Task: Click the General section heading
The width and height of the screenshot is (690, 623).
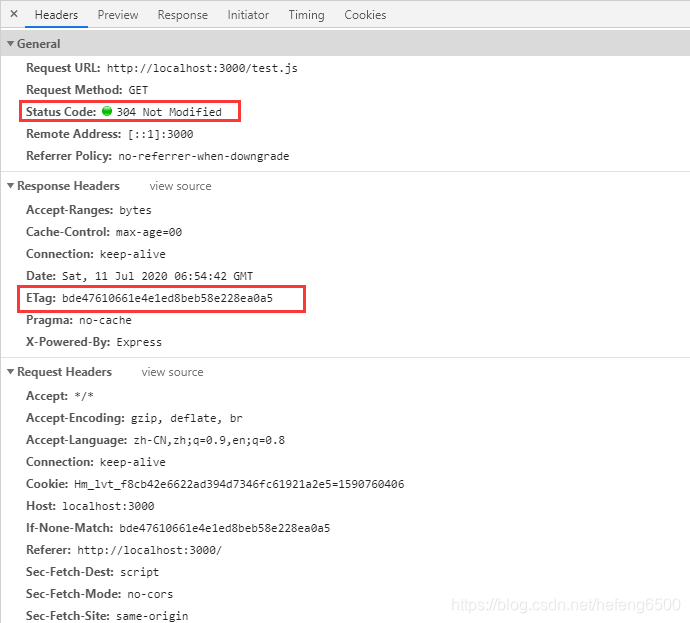Action: 39,44
